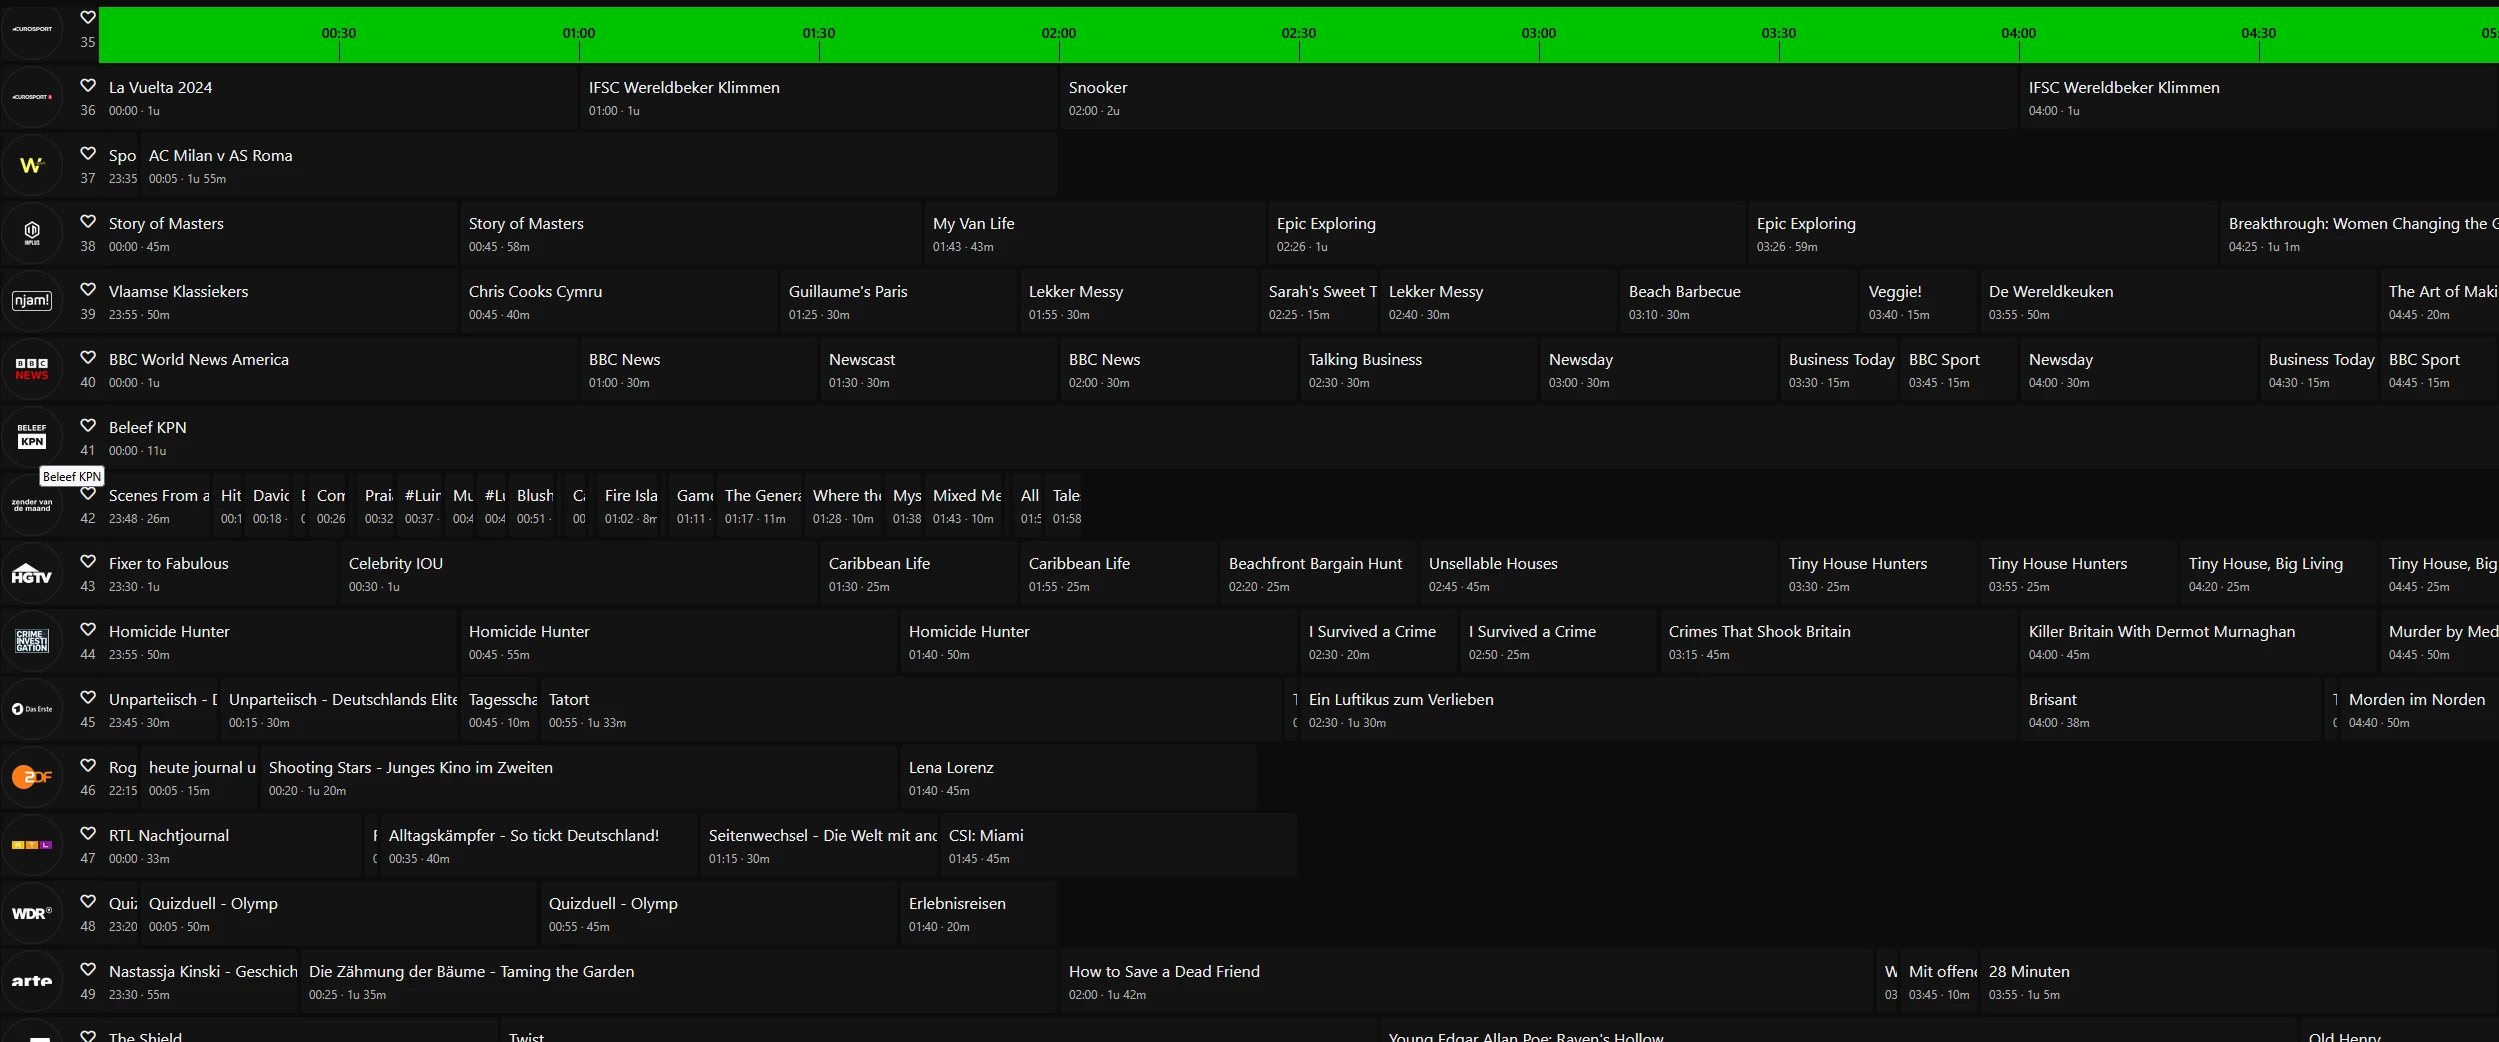
Task: Open the Eurosport channel 35 logo
Action: 32,30
